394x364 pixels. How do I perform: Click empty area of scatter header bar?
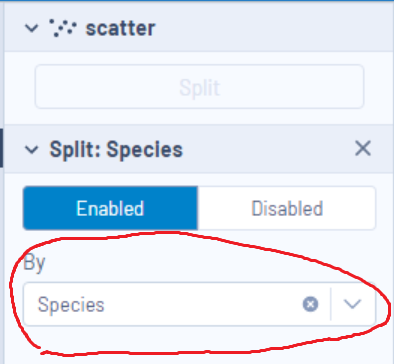click(x=267, y=28)
